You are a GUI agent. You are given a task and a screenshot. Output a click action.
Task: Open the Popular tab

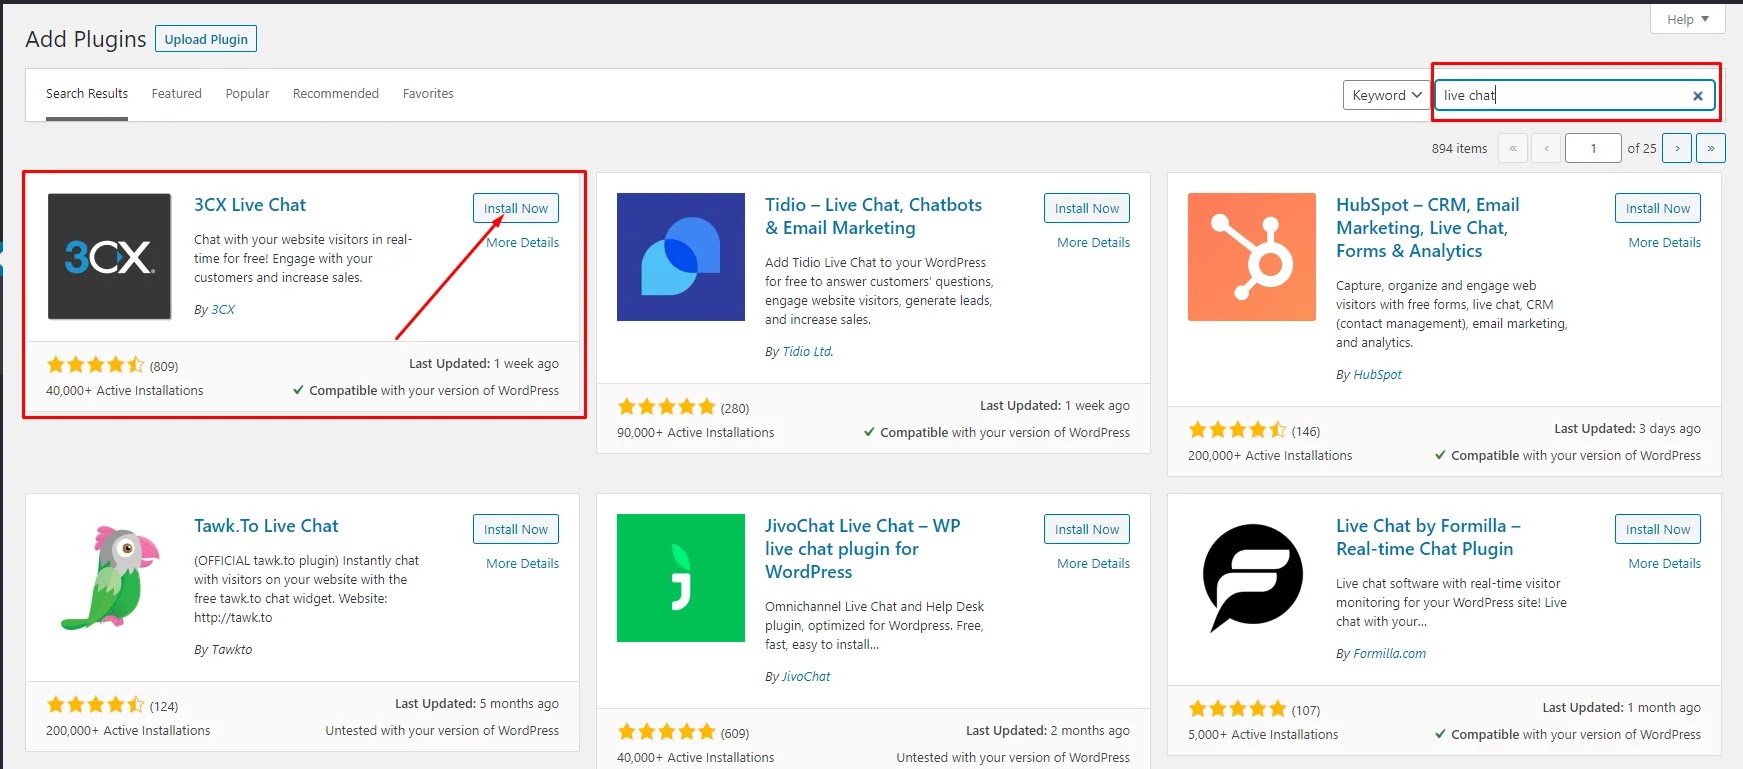pos(247,94)
